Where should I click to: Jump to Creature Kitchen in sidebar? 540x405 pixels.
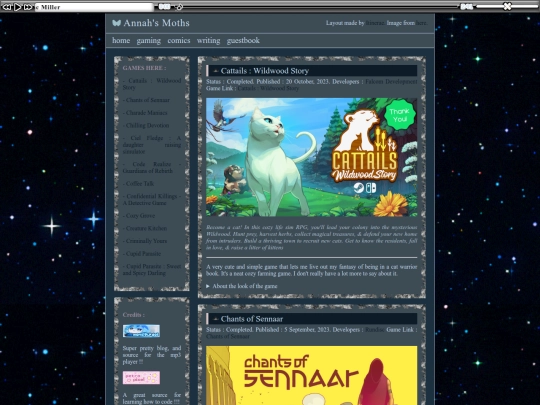click(145, 229)
